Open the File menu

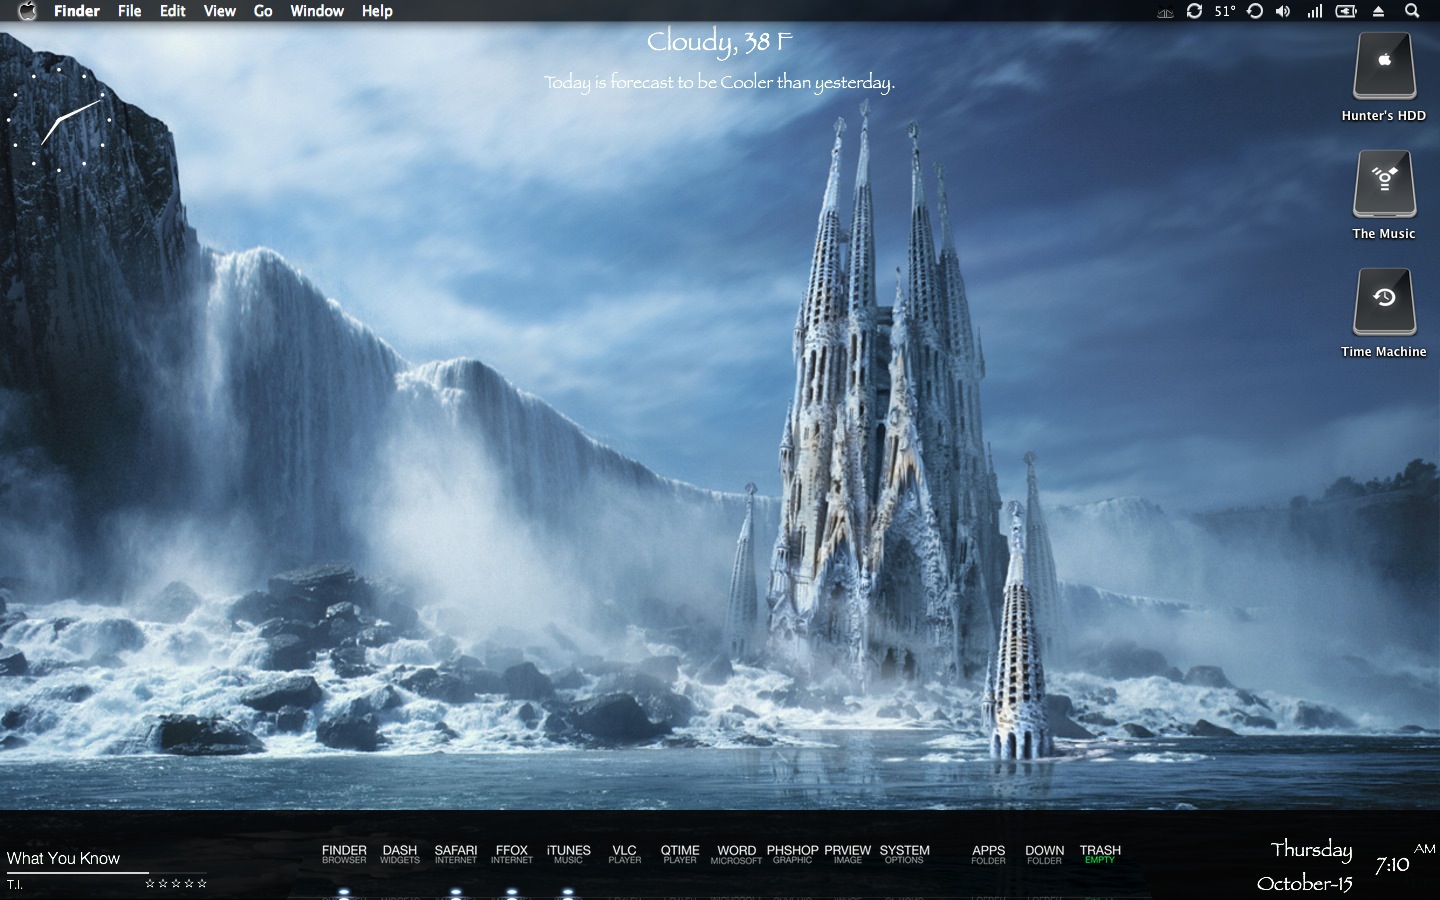tap(130, 11)
